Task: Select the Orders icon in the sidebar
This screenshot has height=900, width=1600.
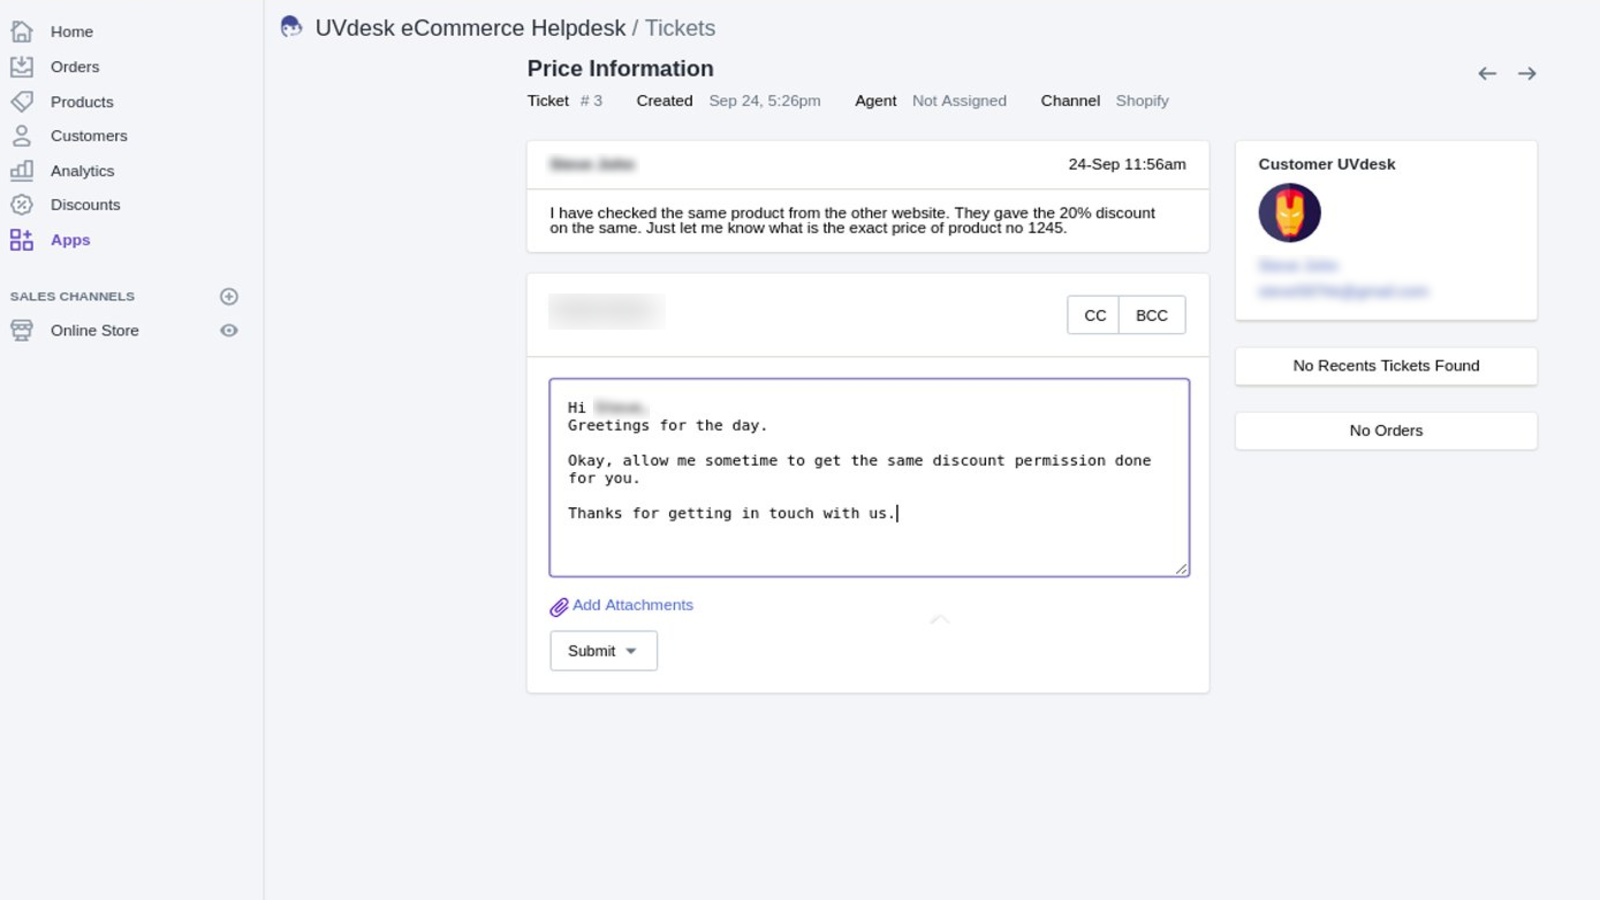Action: (x=22, y=66)
